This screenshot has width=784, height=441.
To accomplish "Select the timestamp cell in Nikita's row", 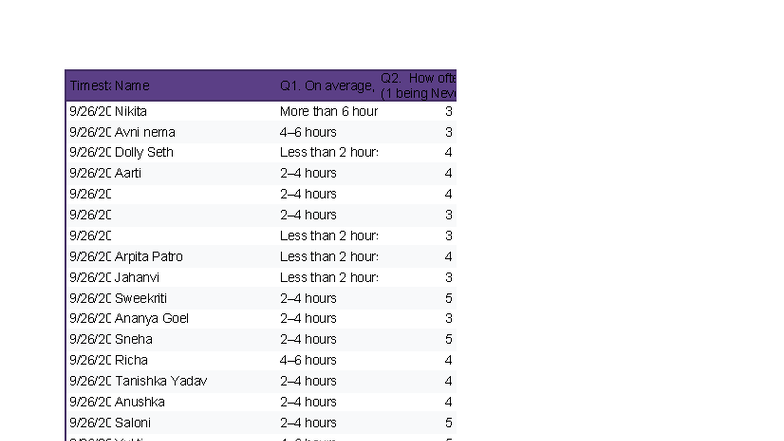I will pos(89,111).
